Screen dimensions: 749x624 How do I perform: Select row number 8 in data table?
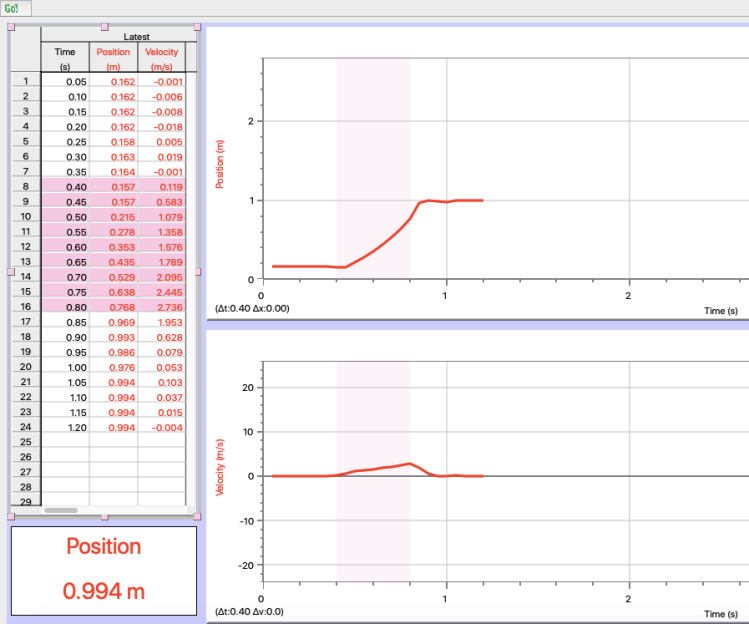(25, 187)
